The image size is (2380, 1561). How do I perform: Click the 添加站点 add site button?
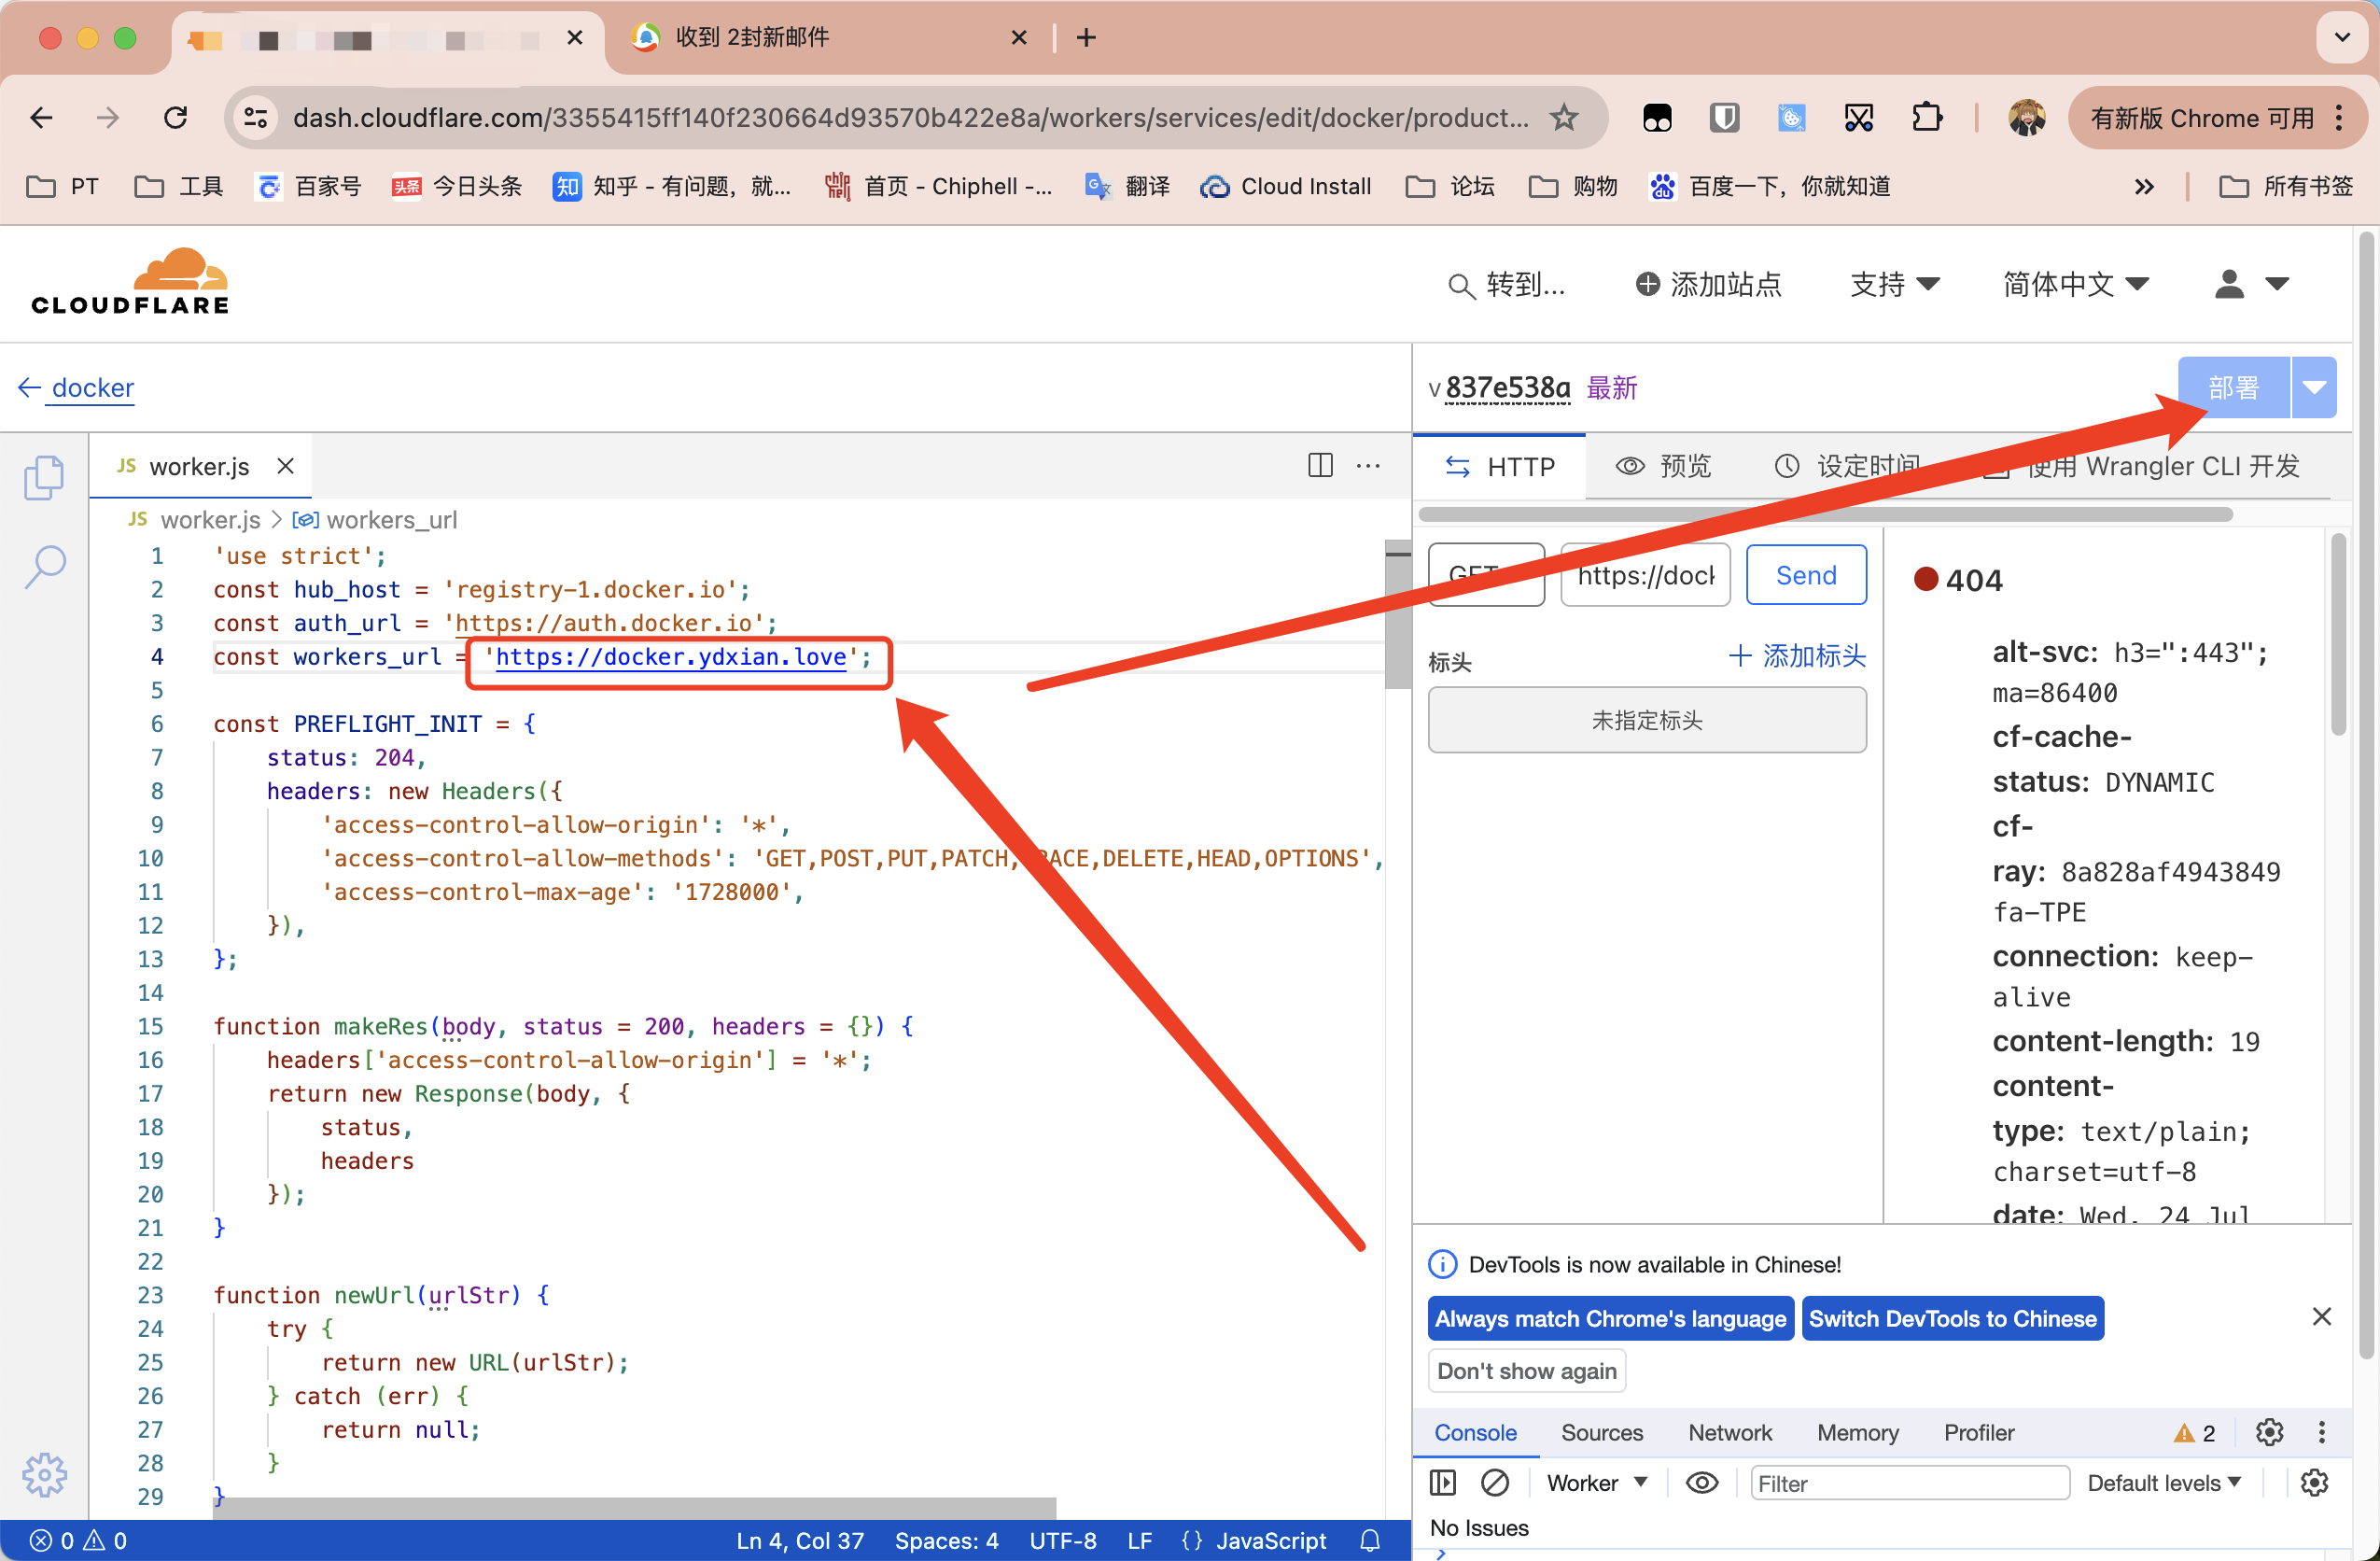tap(1708, 284)
